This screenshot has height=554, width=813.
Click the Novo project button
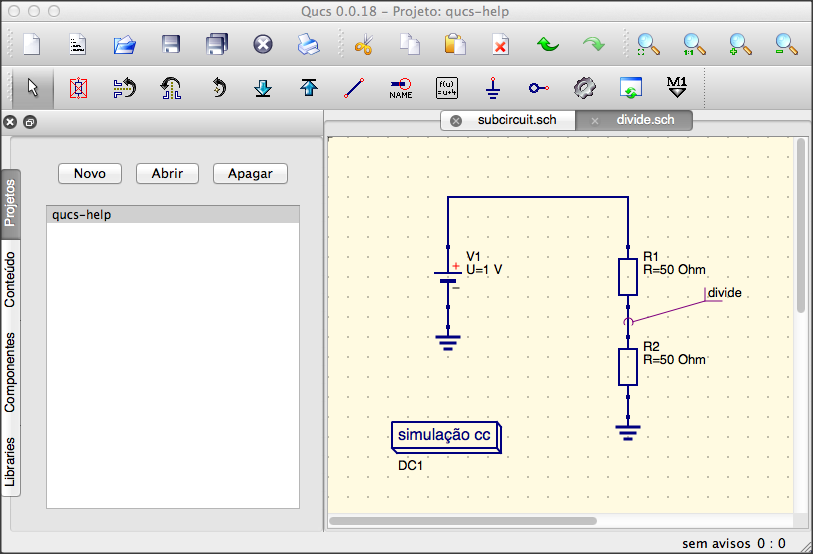coord(90,173)
